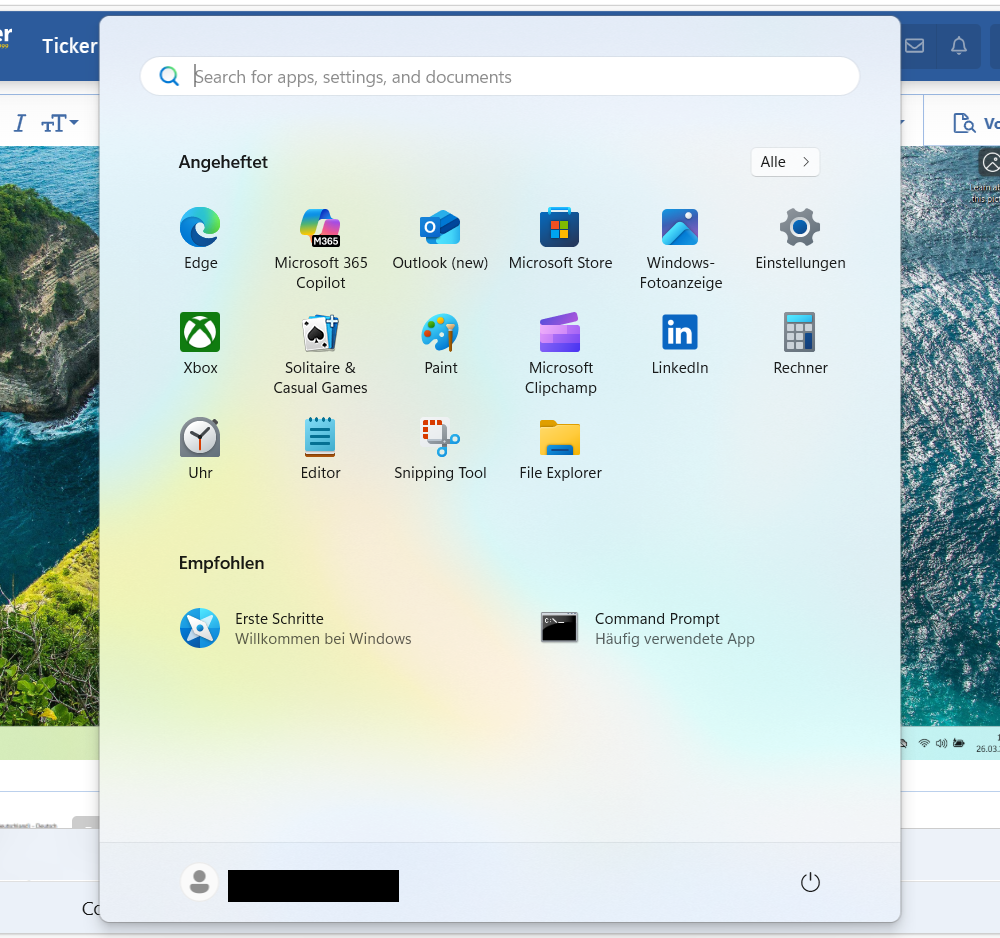This screenshot has height=938, width=1000.
Task: Toggle italic formatting in background editor
Action: coord(20,122)
